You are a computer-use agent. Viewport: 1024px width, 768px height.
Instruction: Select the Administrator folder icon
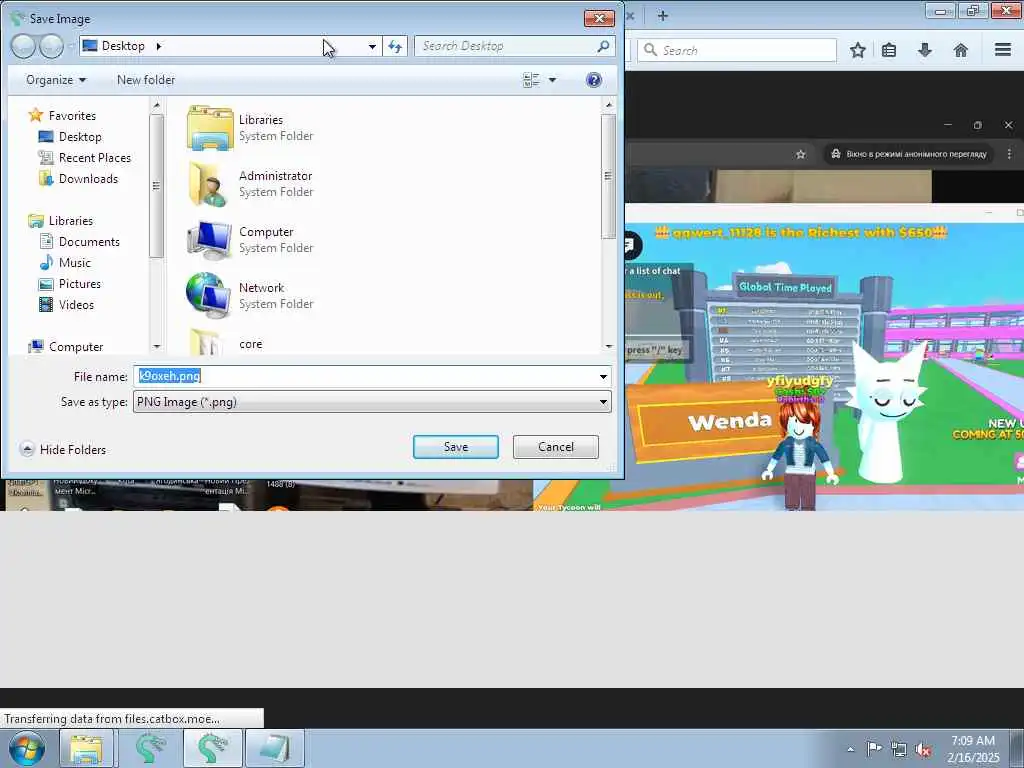210,184
